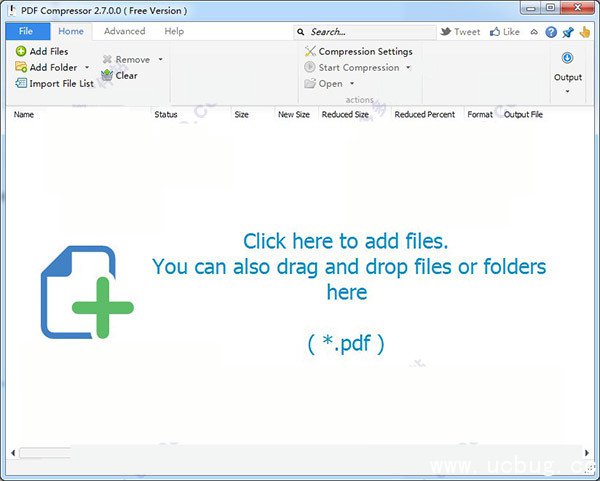Share via the Tweet button
The image size is (600, 481).
tap(460, 32)
